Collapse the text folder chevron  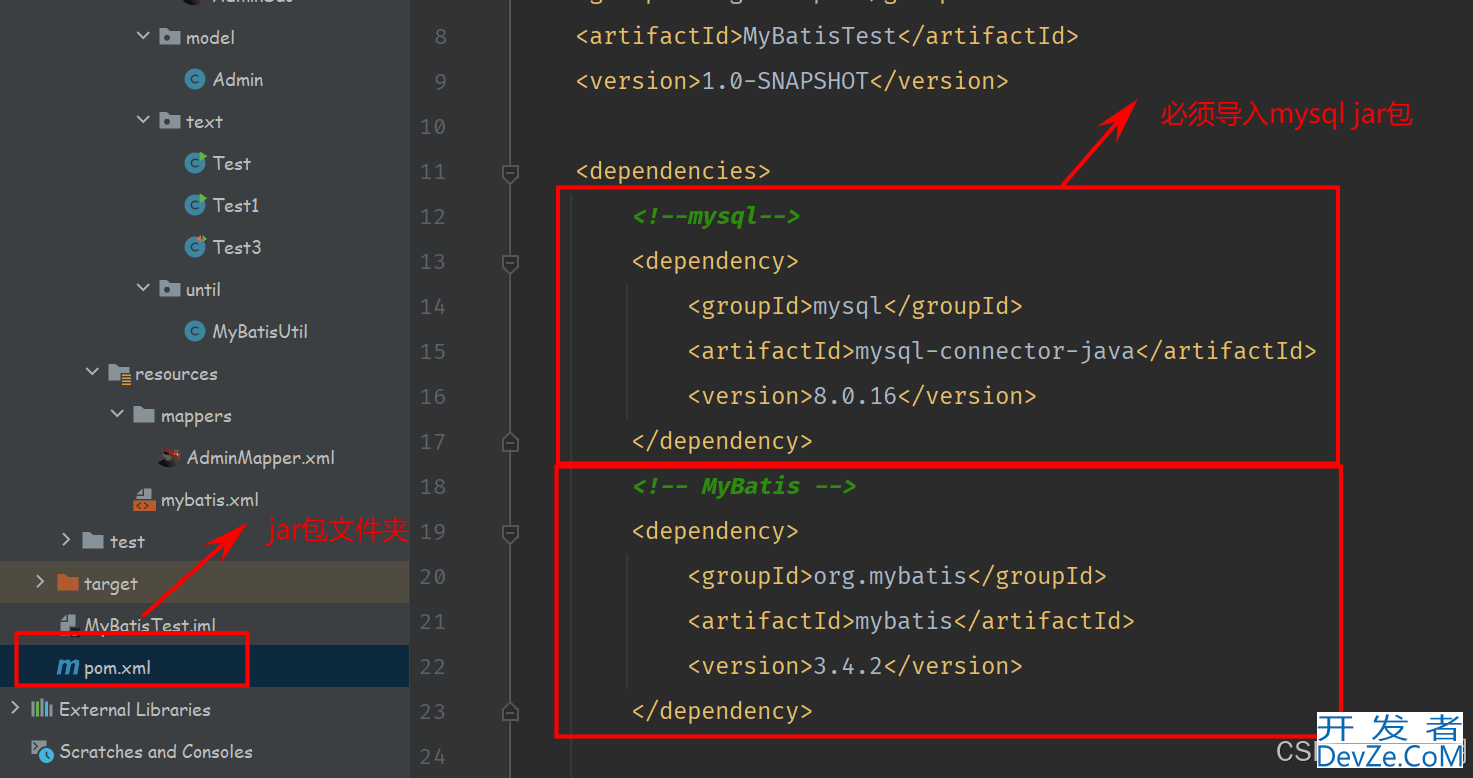point(143,120)
